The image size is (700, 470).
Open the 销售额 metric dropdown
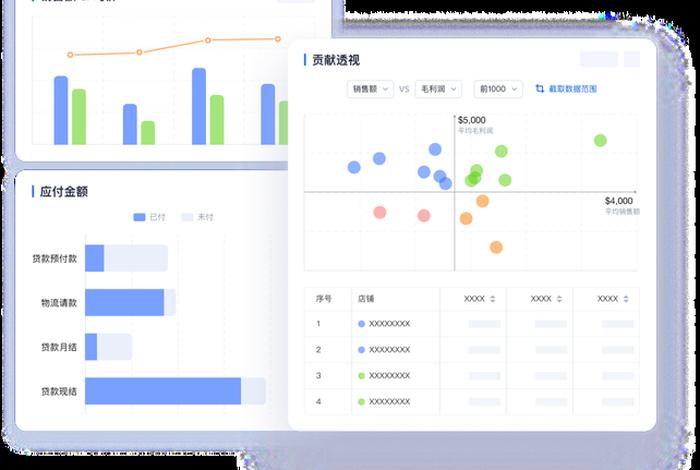click(370, 89)
